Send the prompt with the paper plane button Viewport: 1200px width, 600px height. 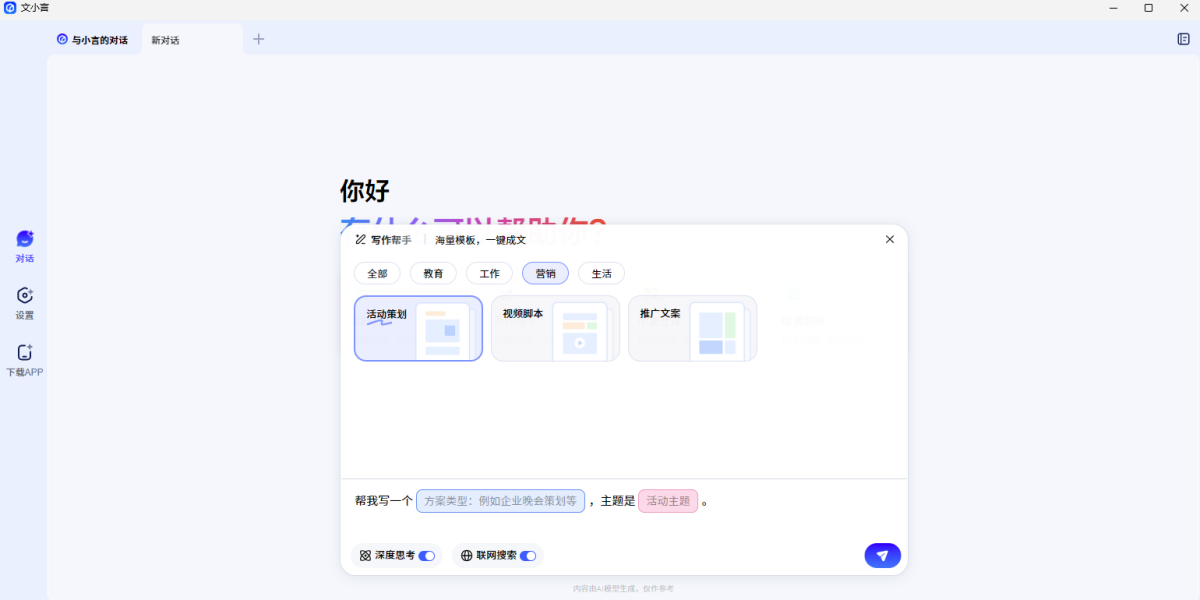pos(882,555)
